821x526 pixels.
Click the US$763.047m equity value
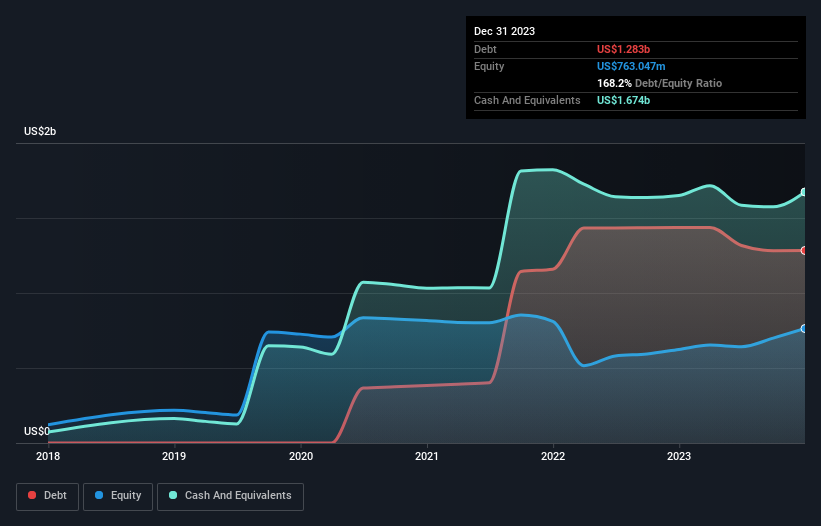[631, 66]
